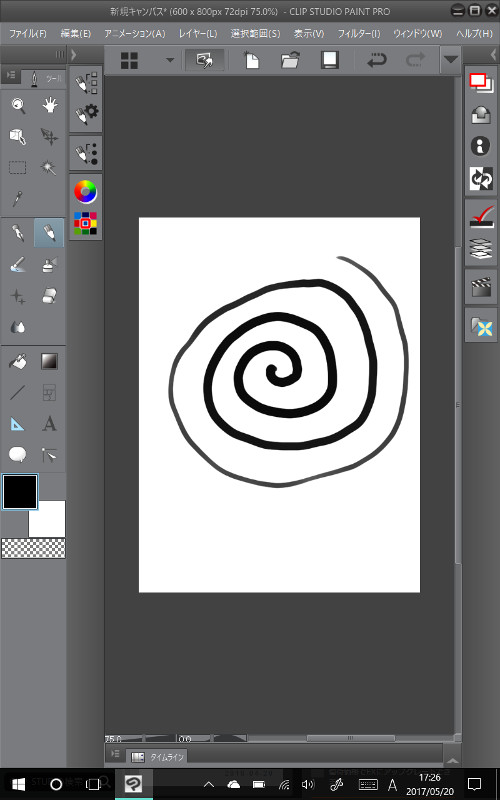Select the Gradient tool

(49, 362)
